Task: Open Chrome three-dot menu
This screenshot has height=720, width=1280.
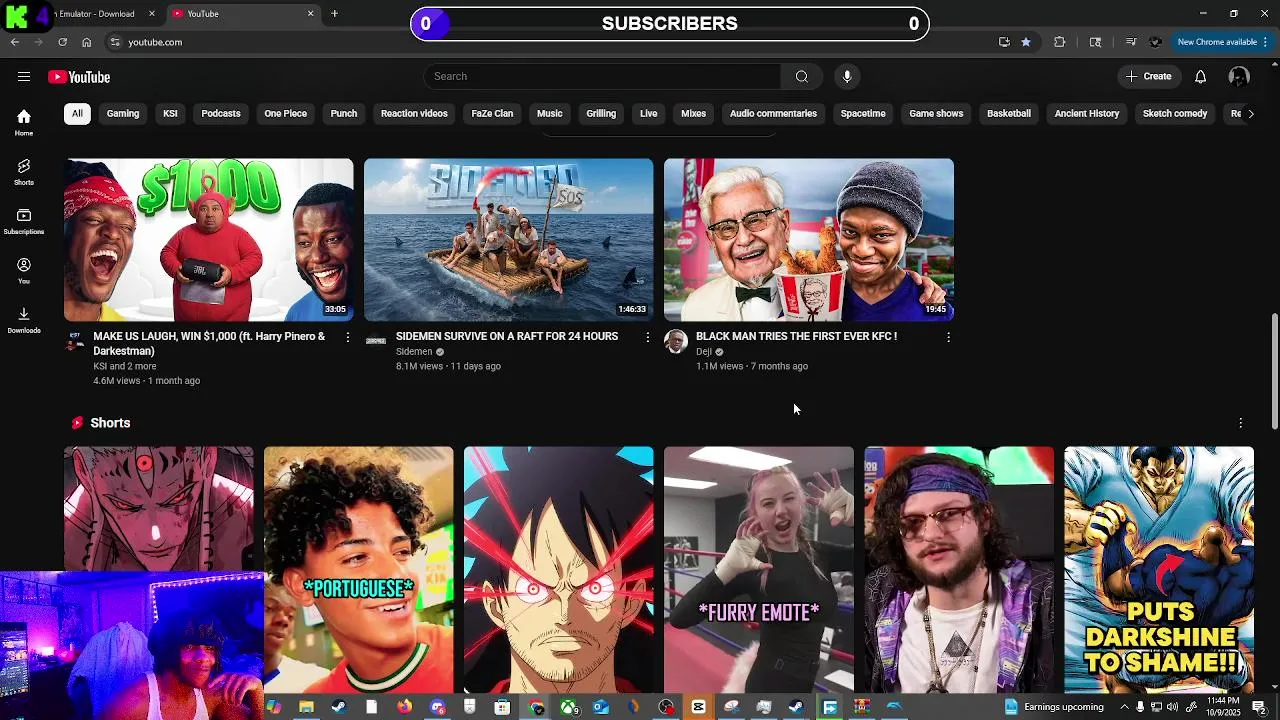Action: click(x=1266, y=42)
